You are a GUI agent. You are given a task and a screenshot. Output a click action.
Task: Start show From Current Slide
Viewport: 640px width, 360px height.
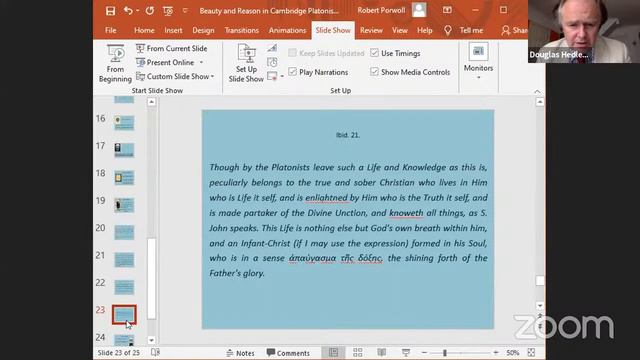click(171, 48)
